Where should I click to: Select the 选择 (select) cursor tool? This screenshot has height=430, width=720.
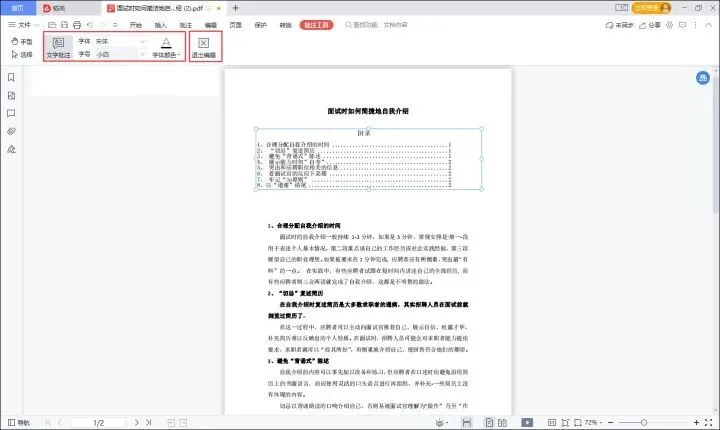click(22, 55)
